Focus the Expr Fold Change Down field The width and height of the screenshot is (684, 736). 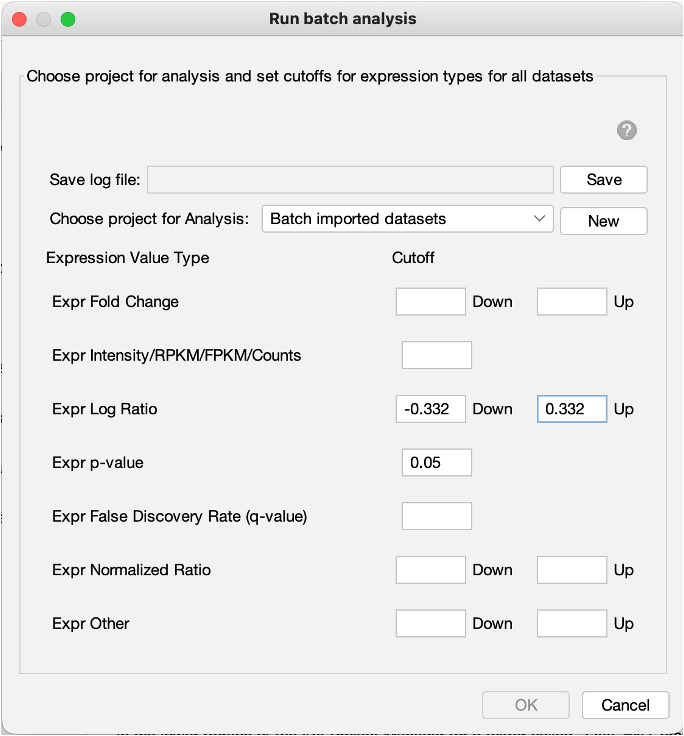(x=430, y=302)
